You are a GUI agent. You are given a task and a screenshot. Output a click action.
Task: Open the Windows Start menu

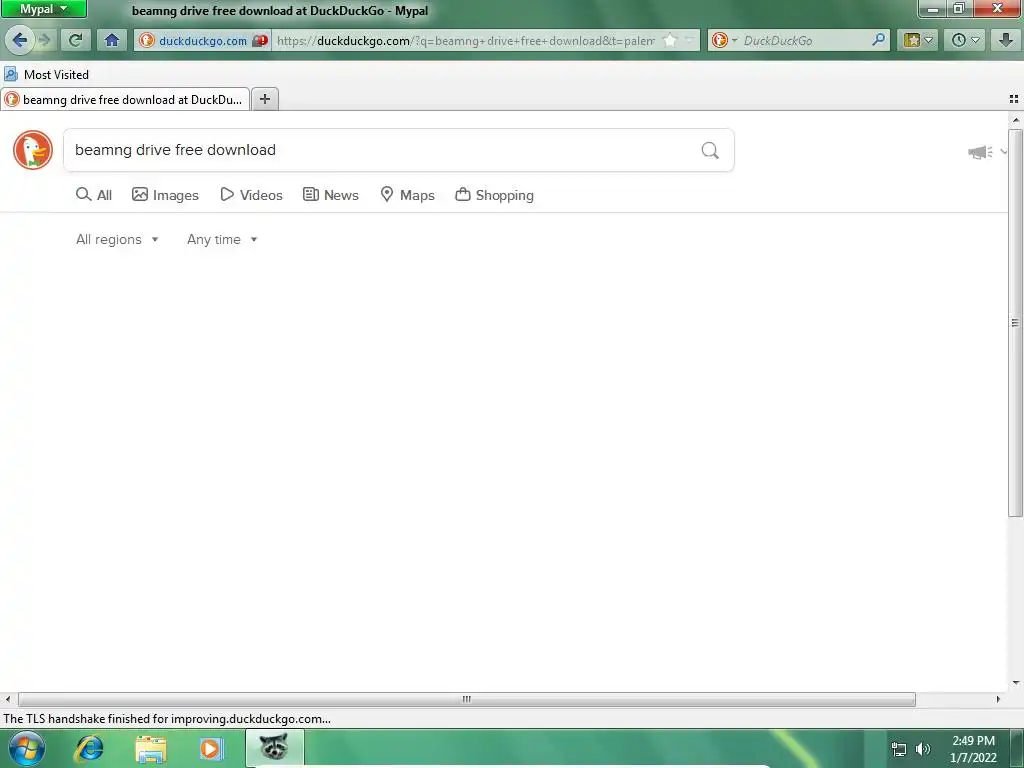click(27, 749)
